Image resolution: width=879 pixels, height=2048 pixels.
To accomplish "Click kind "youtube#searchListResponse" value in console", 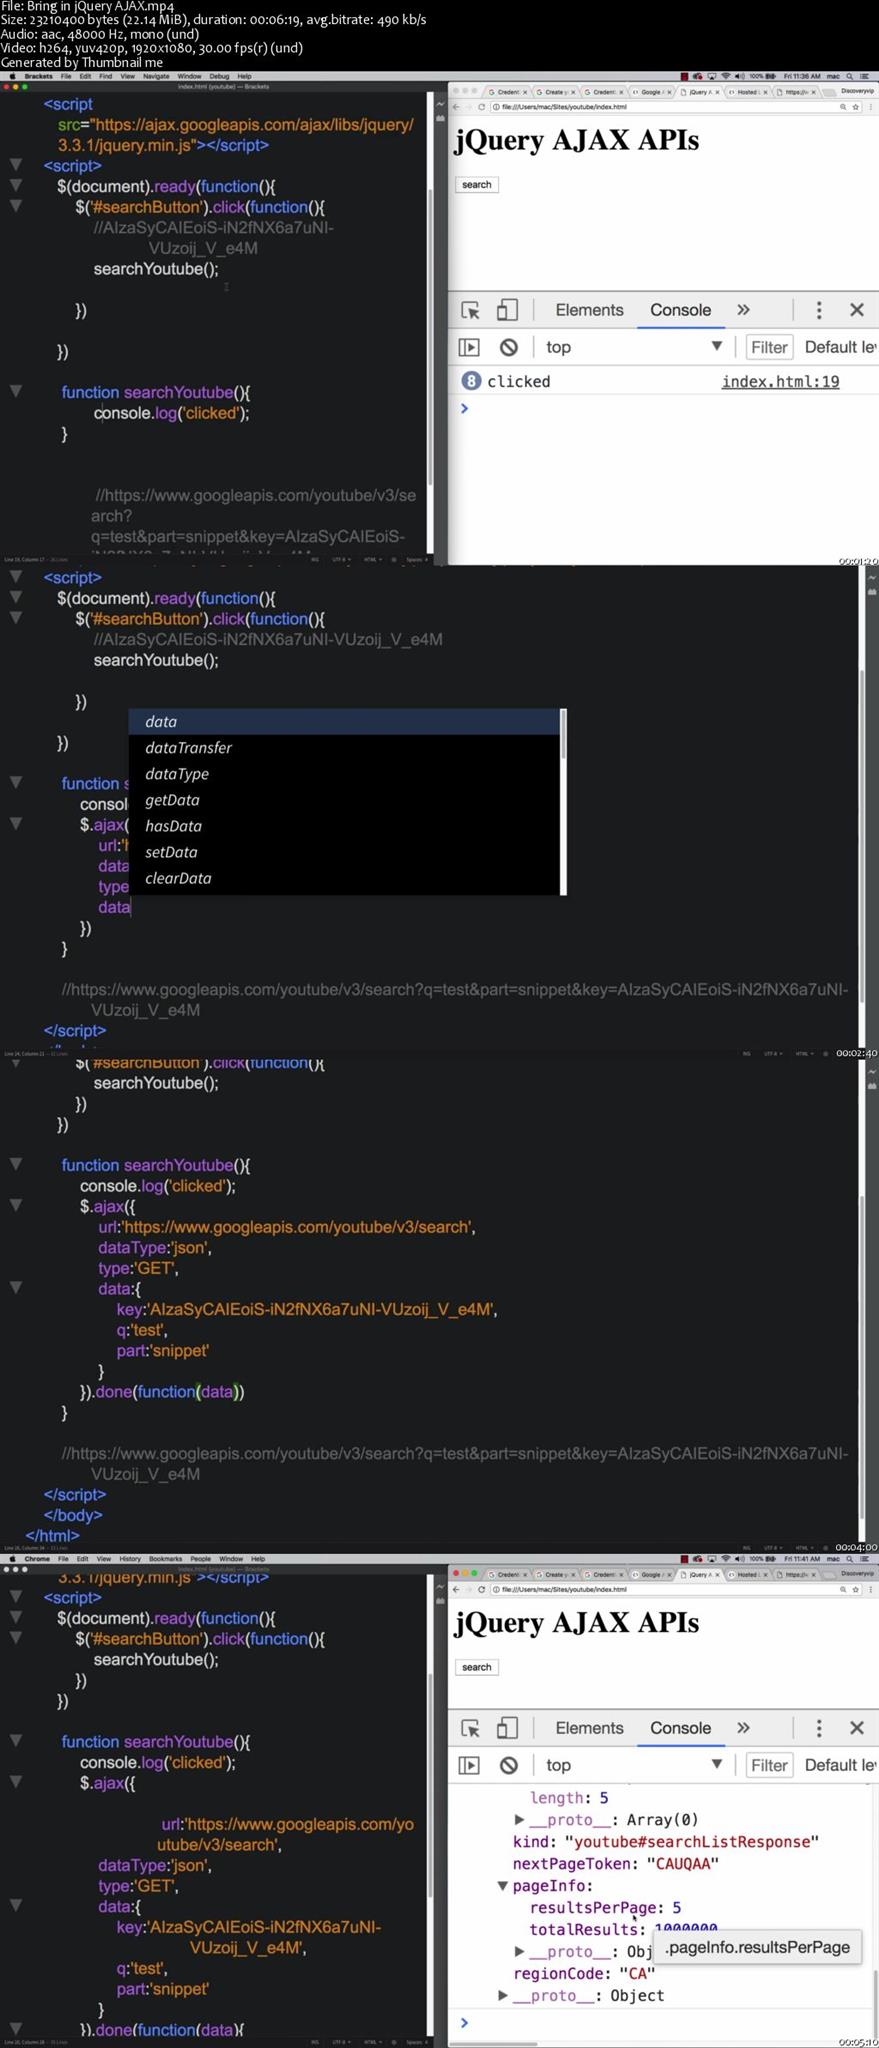I will click(692, 1842).
